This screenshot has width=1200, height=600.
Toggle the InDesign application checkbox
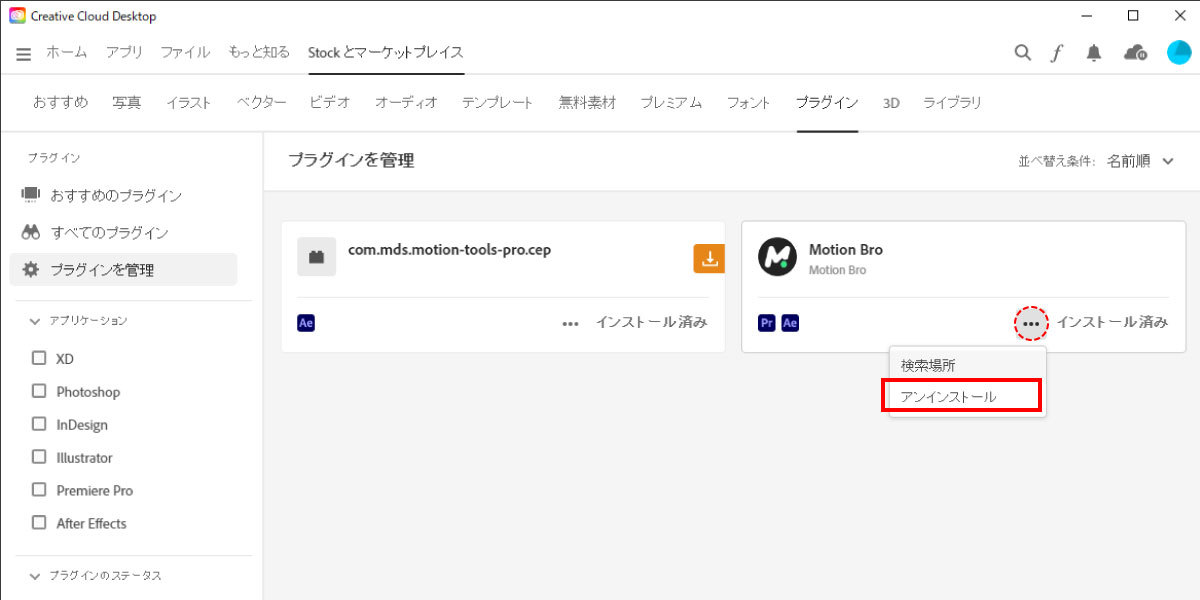[x=39, y=424]
